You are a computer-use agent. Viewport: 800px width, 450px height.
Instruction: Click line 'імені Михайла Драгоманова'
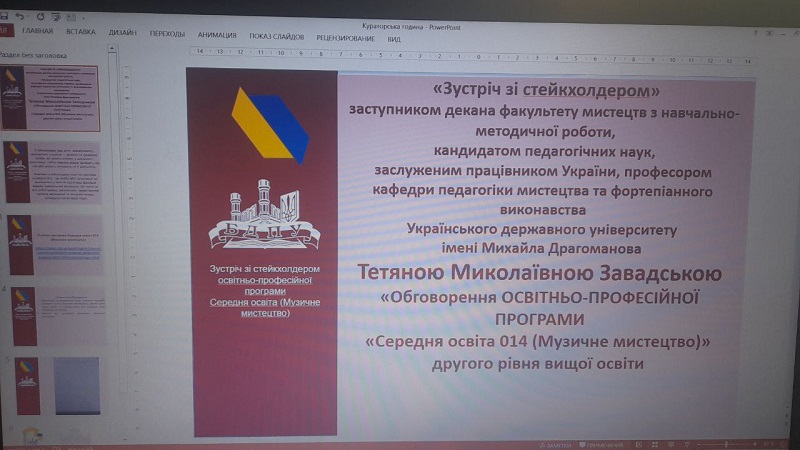click(541, 248)
